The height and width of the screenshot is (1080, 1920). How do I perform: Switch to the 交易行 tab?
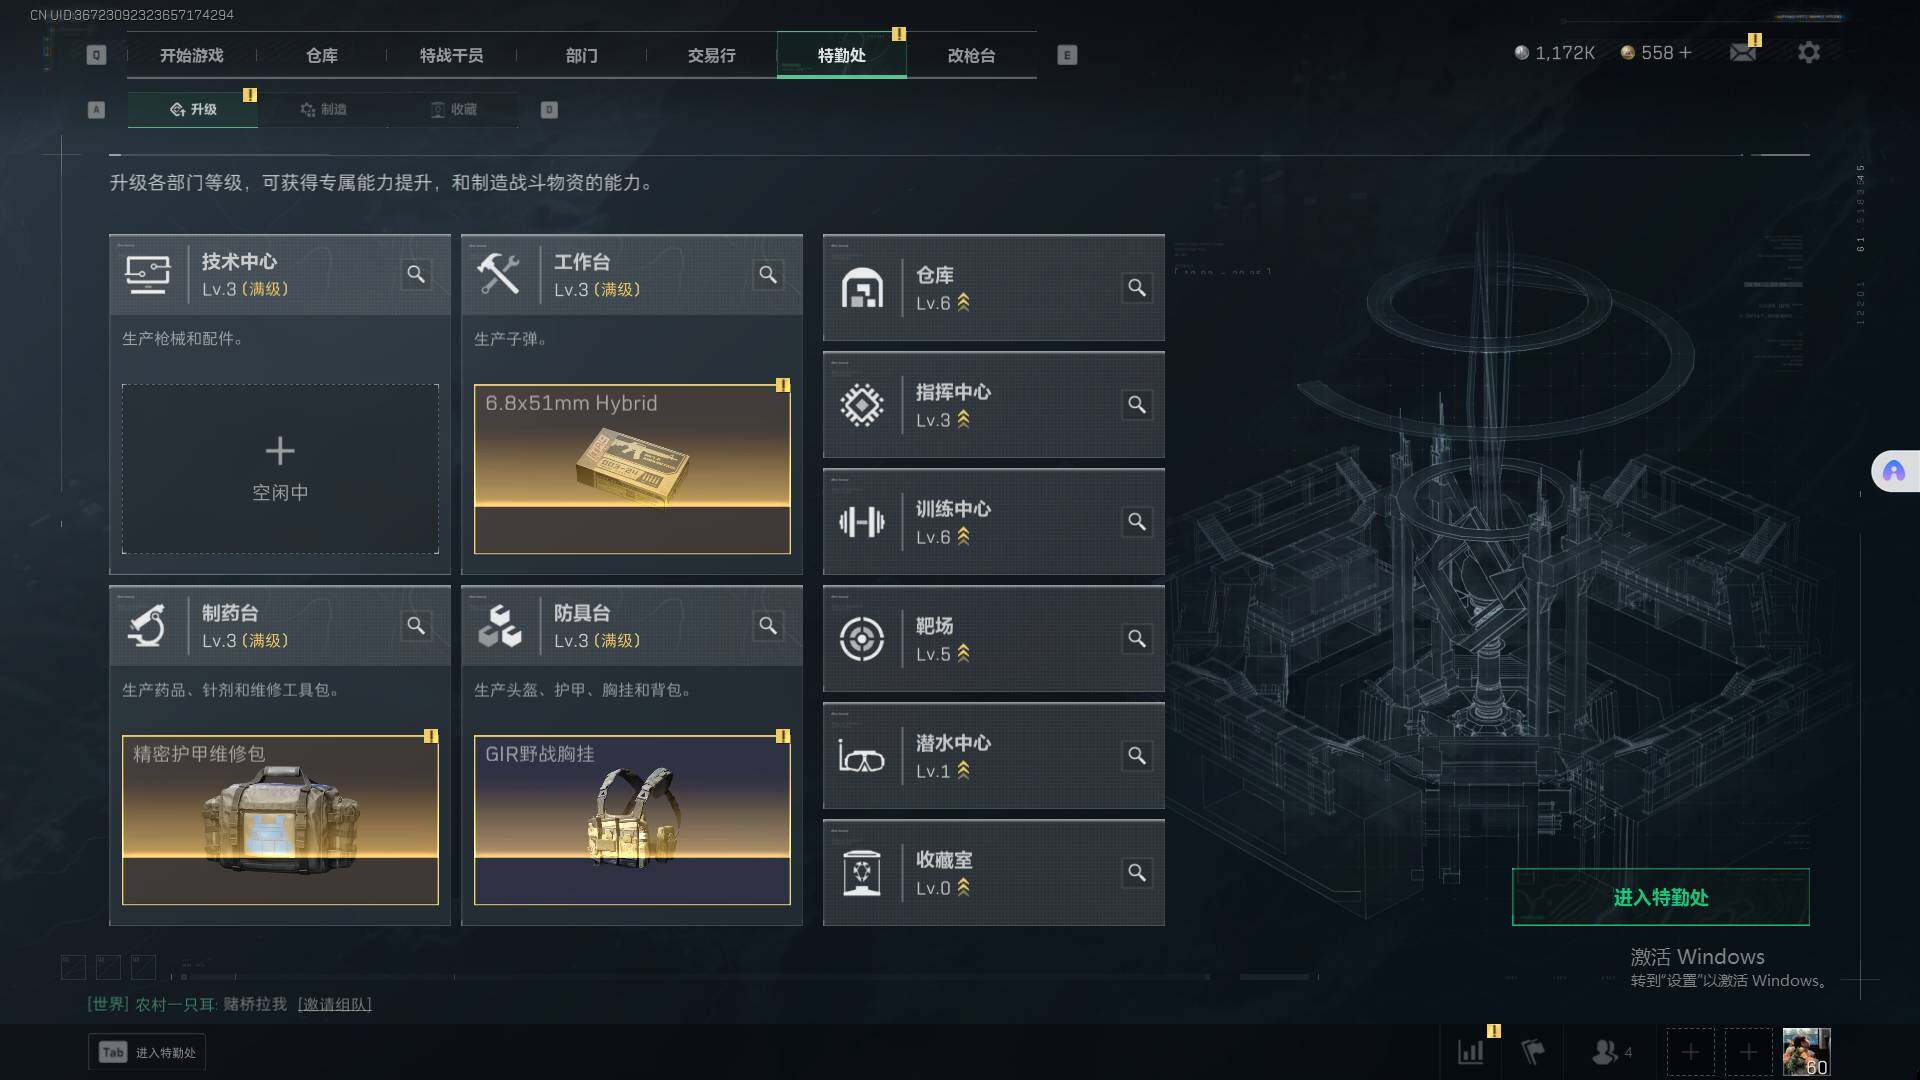(x=711, y=55)
